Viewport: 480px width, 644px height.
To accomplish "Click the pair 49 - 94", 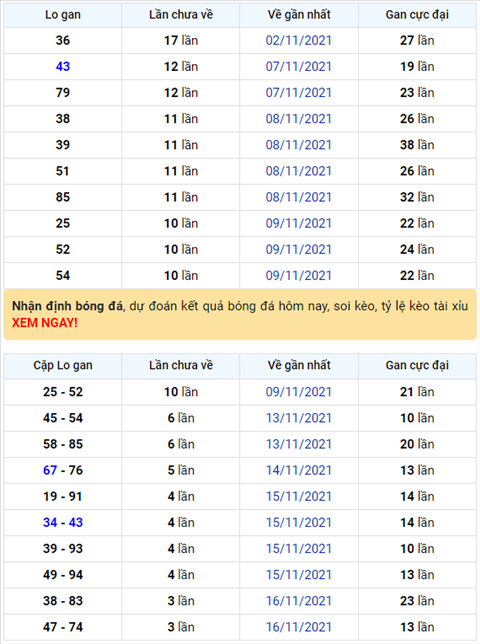I will pos(63,575).
